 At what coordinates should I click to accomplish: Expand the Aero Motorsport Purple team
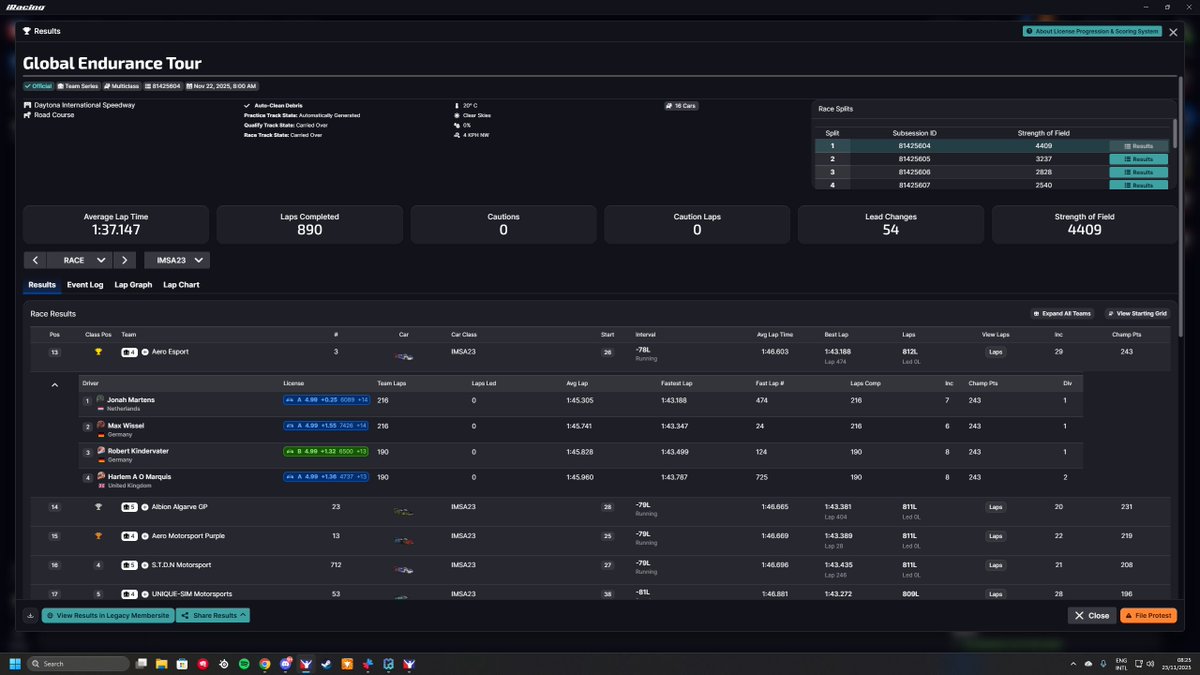click(x=145, y=536)
